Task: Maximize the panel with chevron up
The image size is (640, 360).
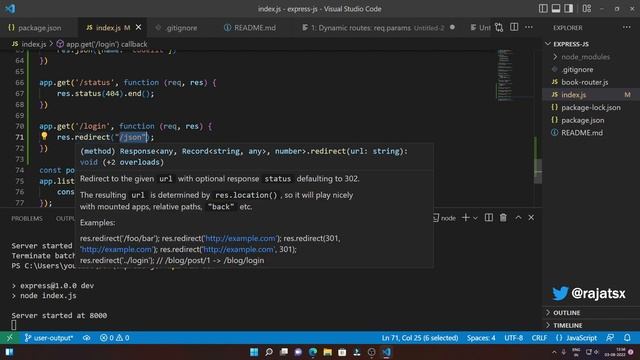Action: pyautogui.click(x=518, y=218)
